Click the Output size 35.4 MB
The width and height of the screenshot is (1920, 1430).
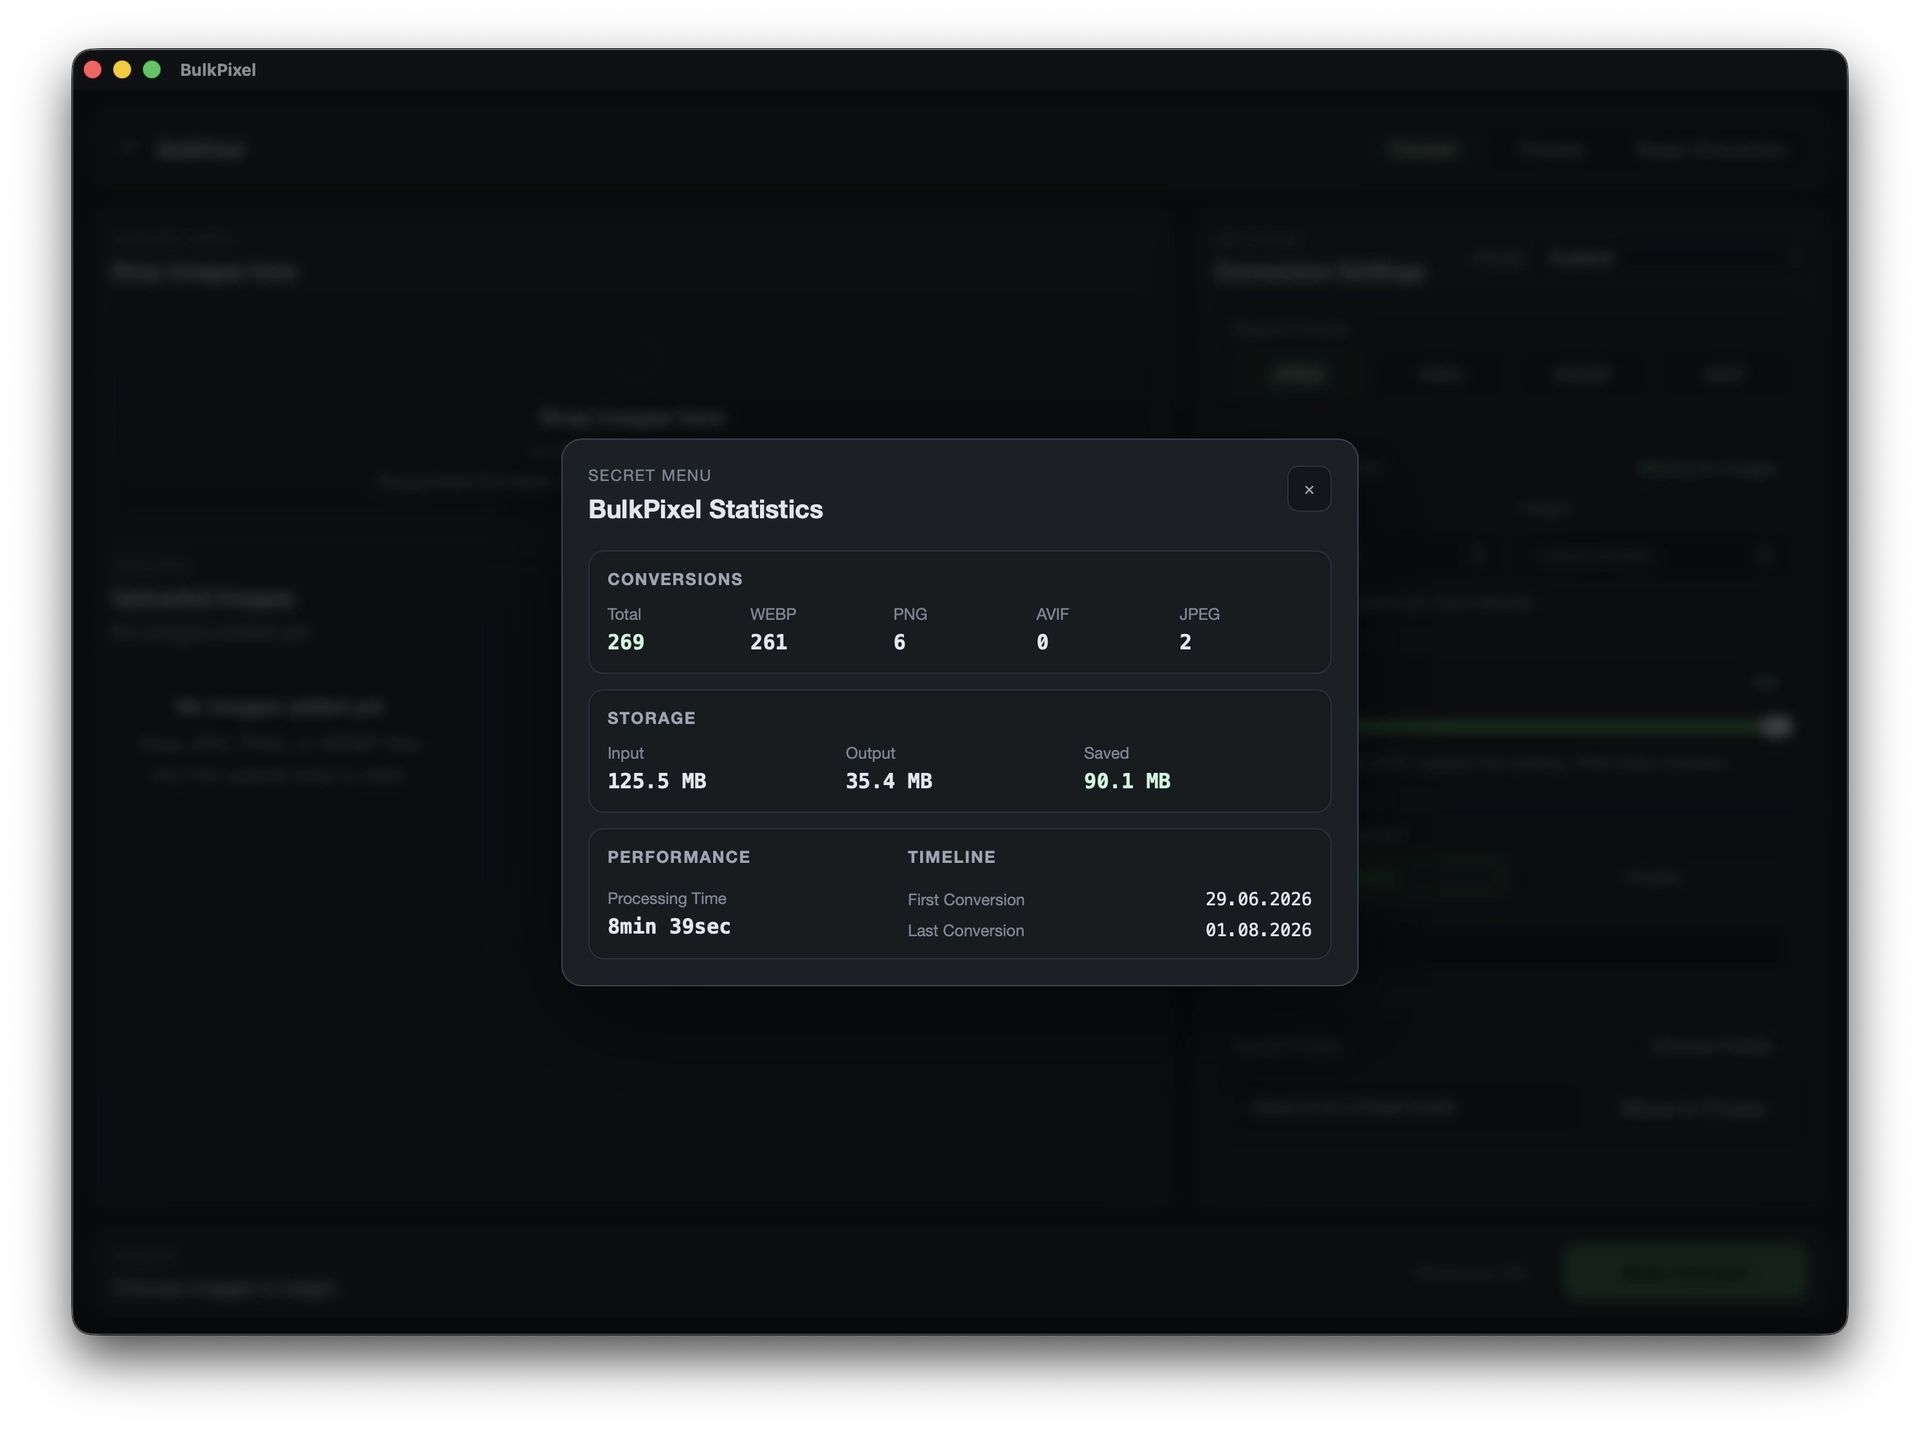[889, 781]
